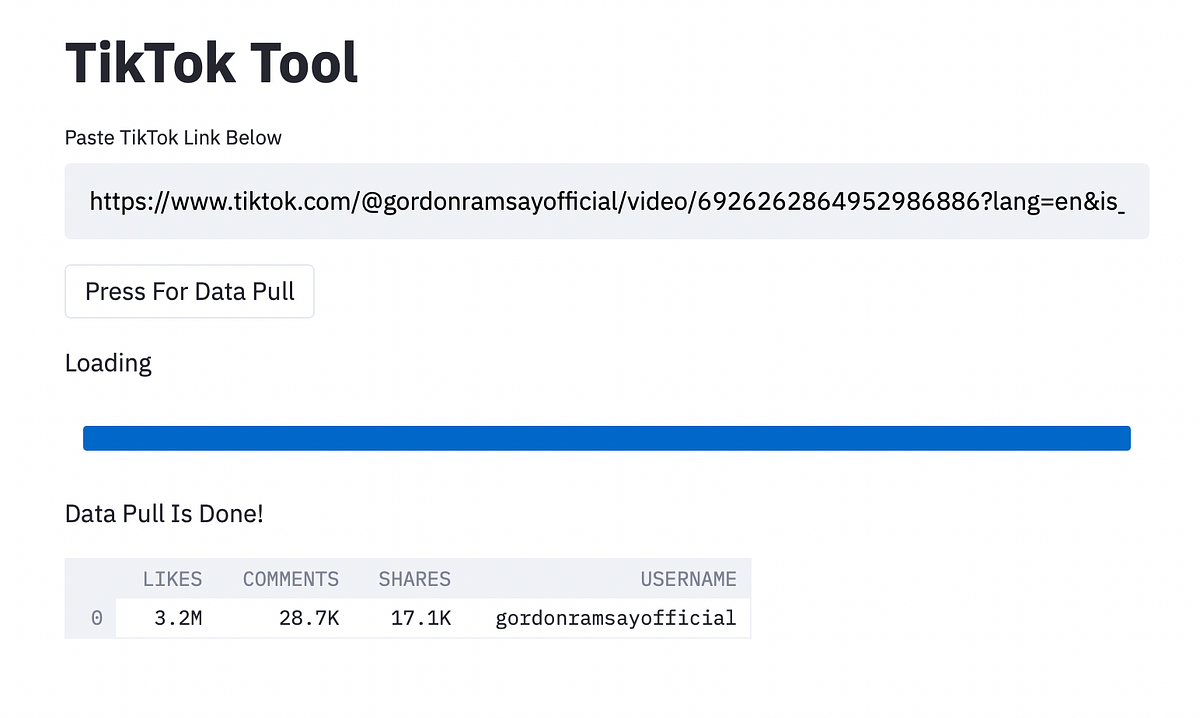Viewport: 1200px width, 718px height.
Task: Click the LIKES column header
Action: [172, 579]
